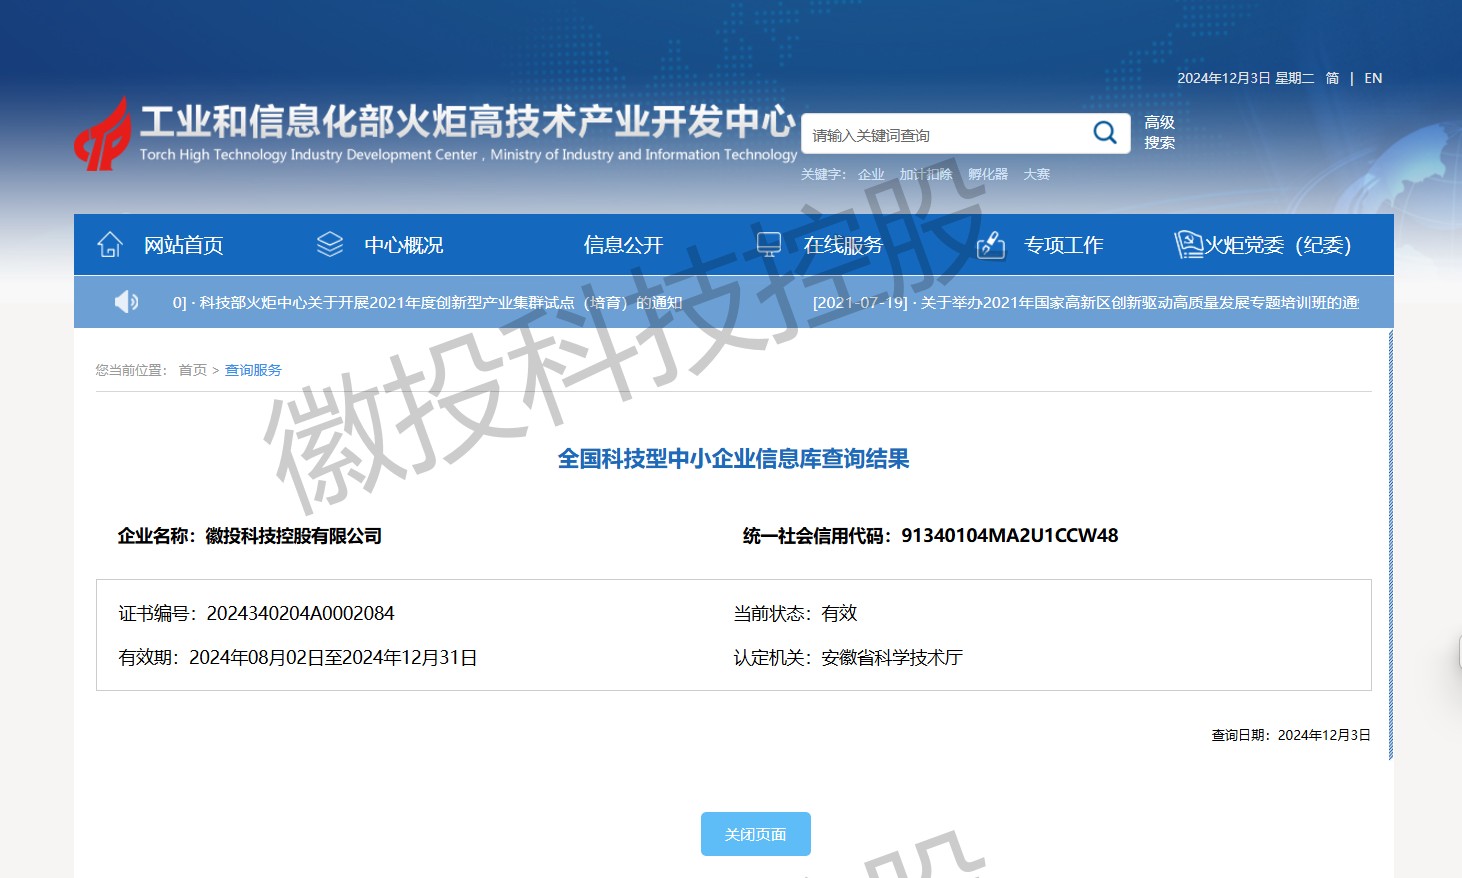
Task: Open 高级搜索 advanced search
Action: tap(1160, 133)
